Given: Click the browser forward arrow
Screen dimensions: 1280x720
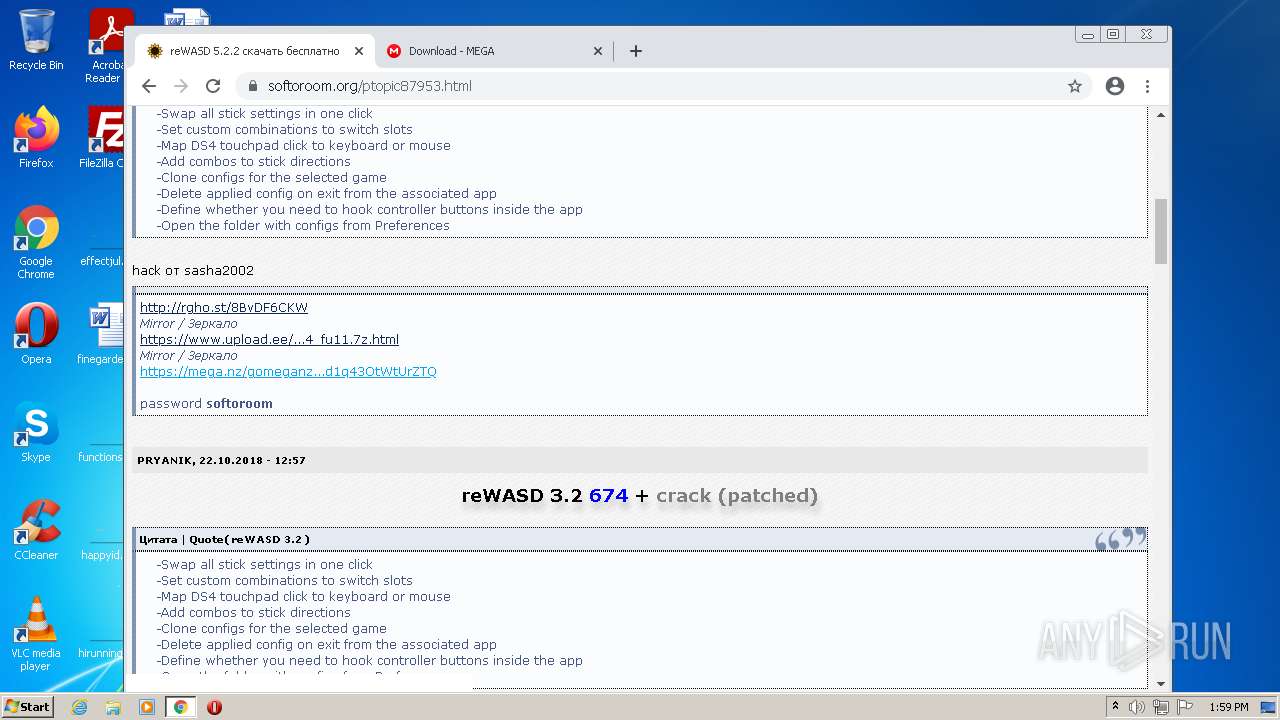Looking at the screenshot, I should (x=181, y=86).
